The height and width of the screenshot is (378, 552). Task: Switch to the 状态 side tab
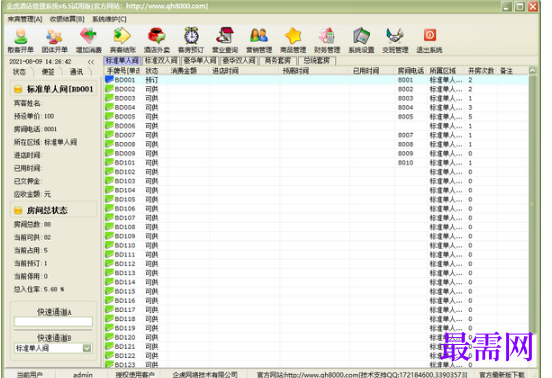tap(20, 72)
